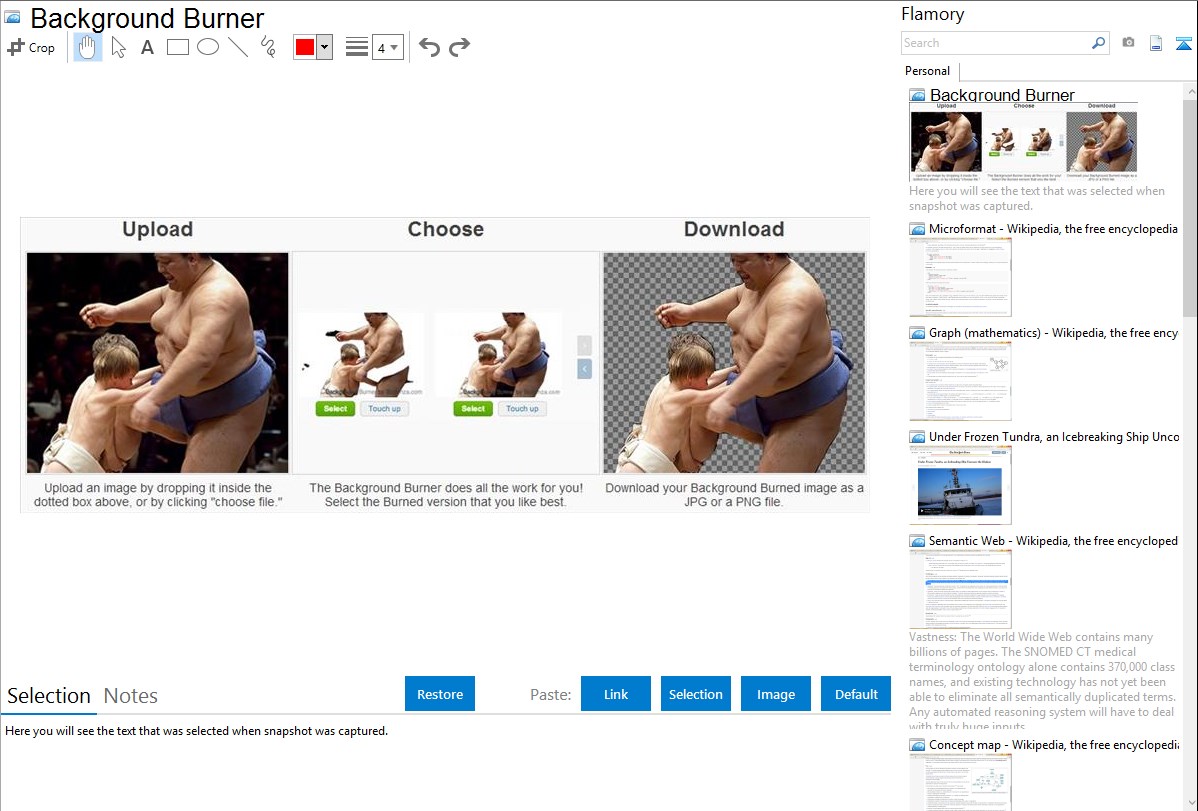Click the Choose heading in snapshot
This screenshot has height=811, width=1198.
[x=445, y=229]
